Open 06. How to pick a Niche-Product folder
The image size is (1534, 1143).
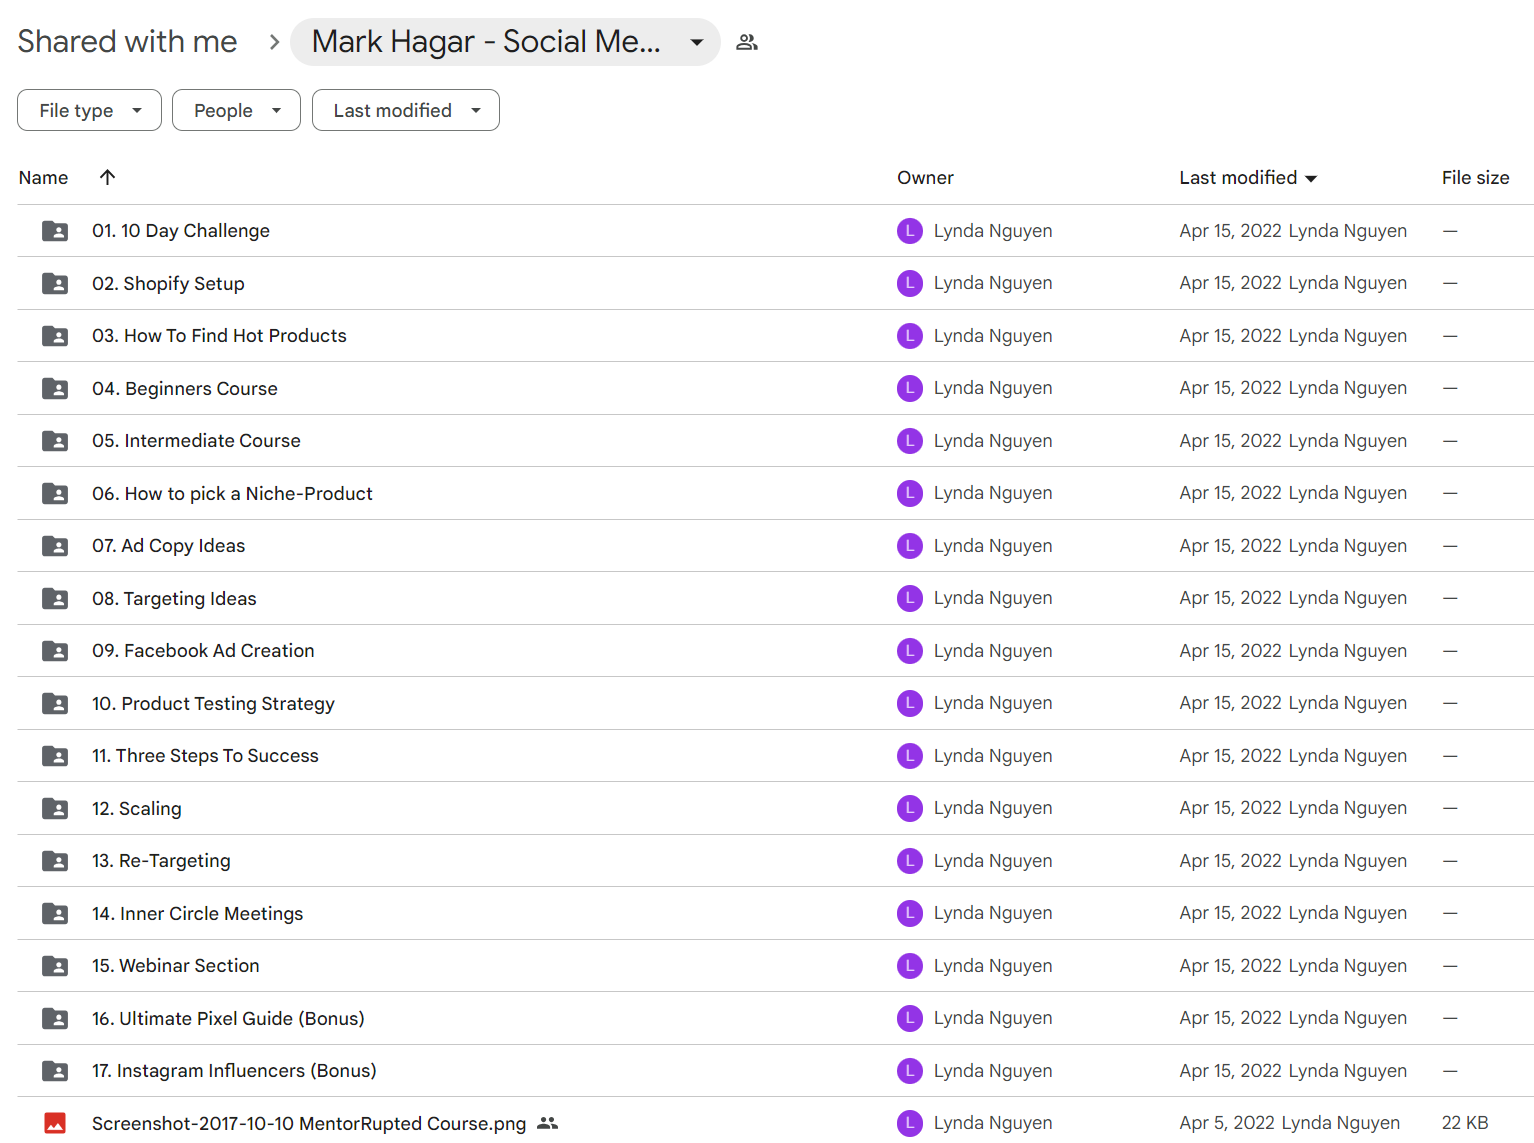tap(232, 493)
